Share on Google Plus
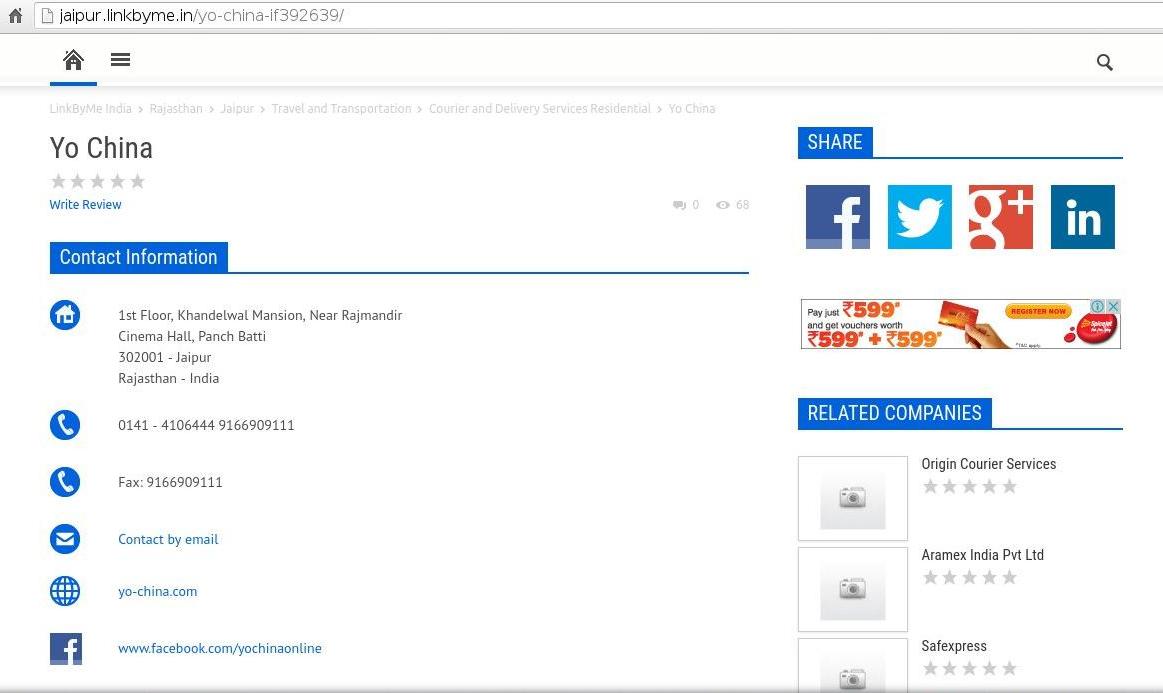Screen dimensions: 1163x693 (1001, 217)
